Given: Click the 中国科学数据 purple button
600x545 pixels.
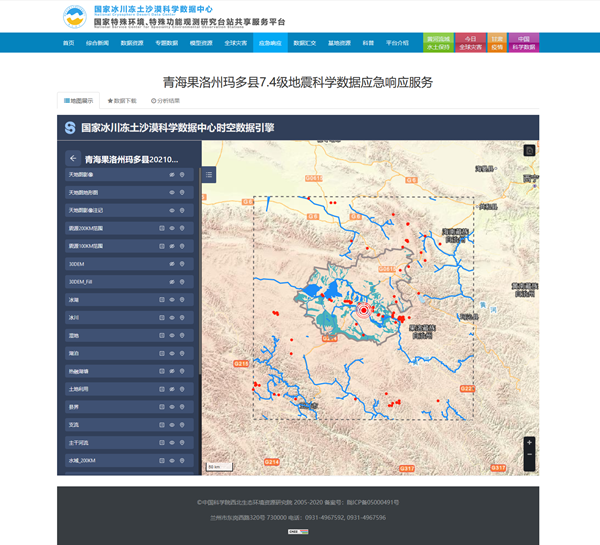Looking at the screenshot, I should coord(523,42).
